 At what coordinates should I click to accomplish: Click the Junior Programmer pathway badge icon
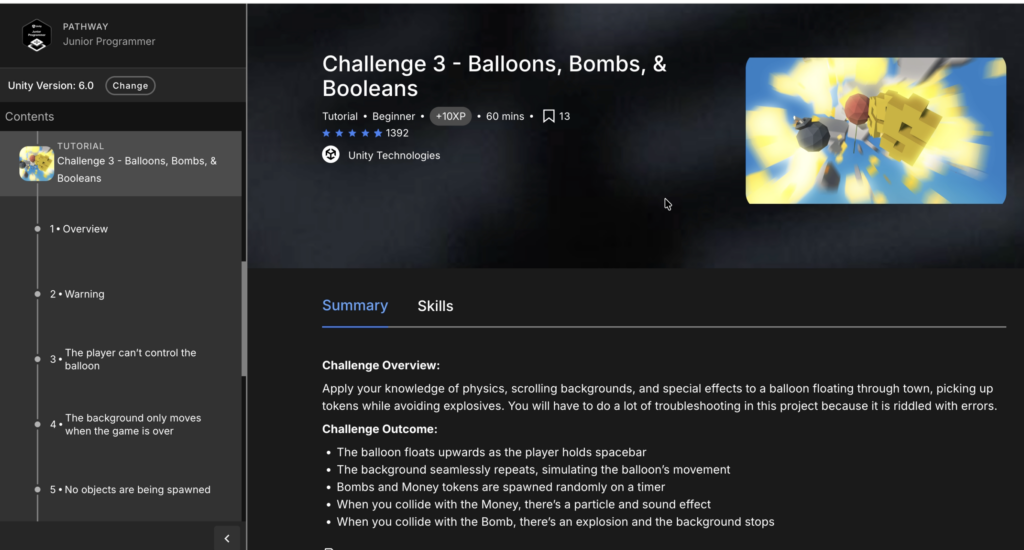36,35
